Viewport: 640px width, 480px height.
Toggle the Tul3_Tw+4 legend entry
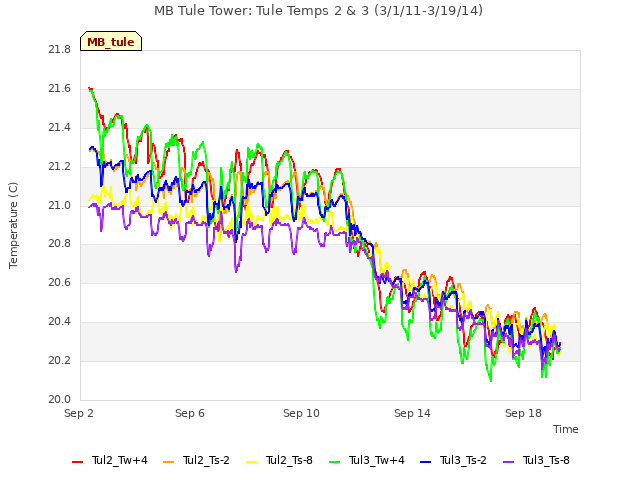pos(367,460)
